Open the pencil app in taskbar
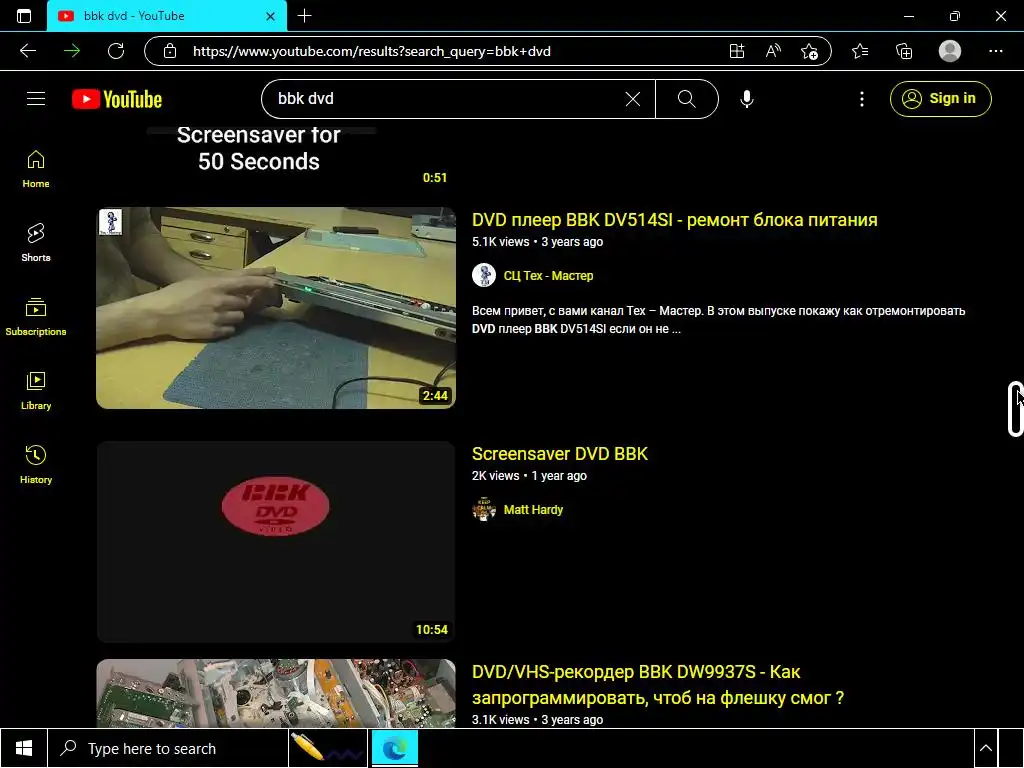The height and width of the screenshot is (768, 1024). tap(328, 748)
